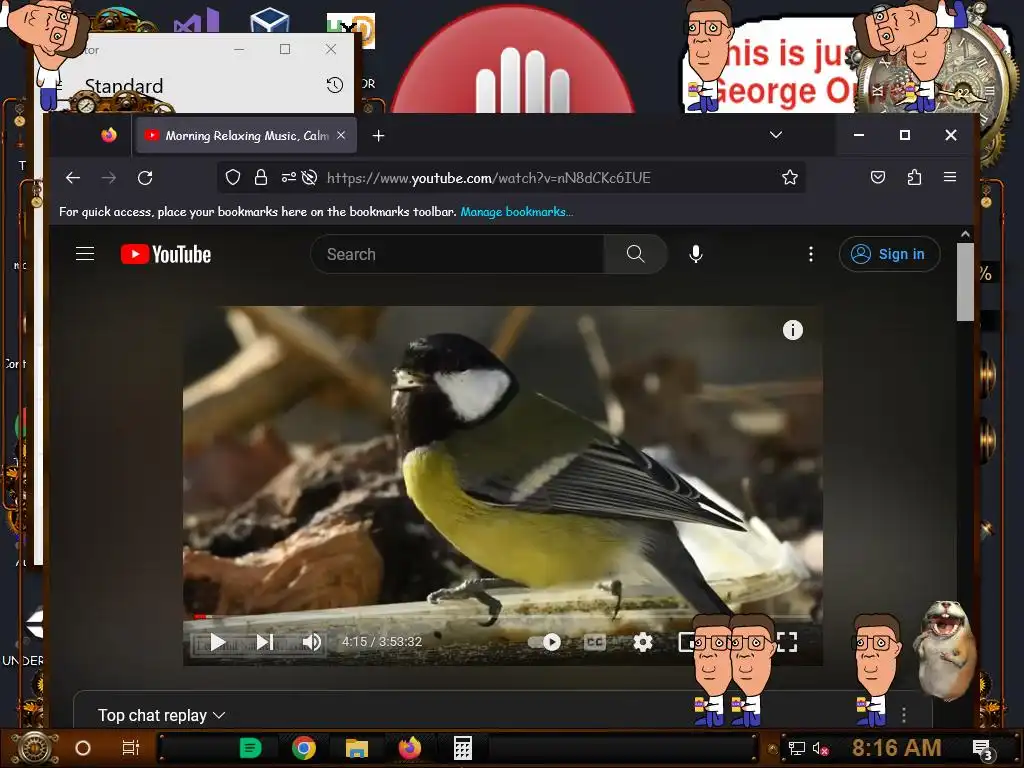Open the tracking protection shield icon
Viewport: 1024px width, 768px height.
click(233, 178)
